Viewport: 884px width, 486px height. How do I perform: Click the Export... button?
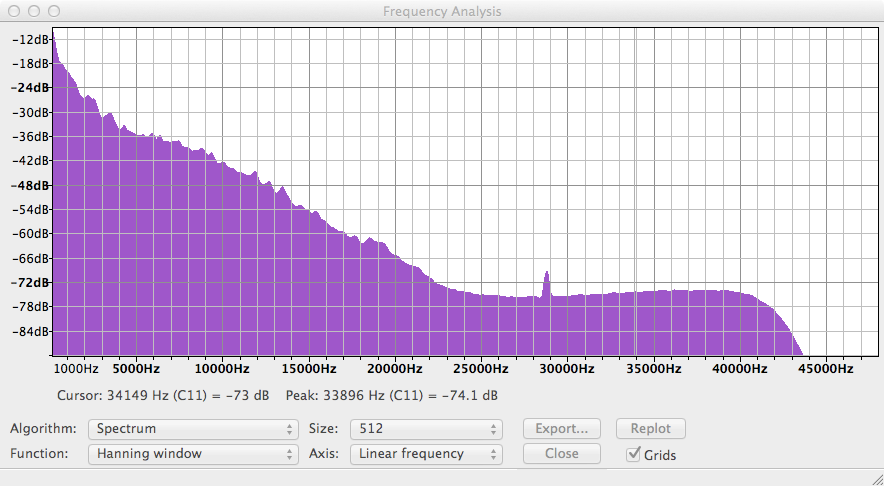(x=562, y=429)
